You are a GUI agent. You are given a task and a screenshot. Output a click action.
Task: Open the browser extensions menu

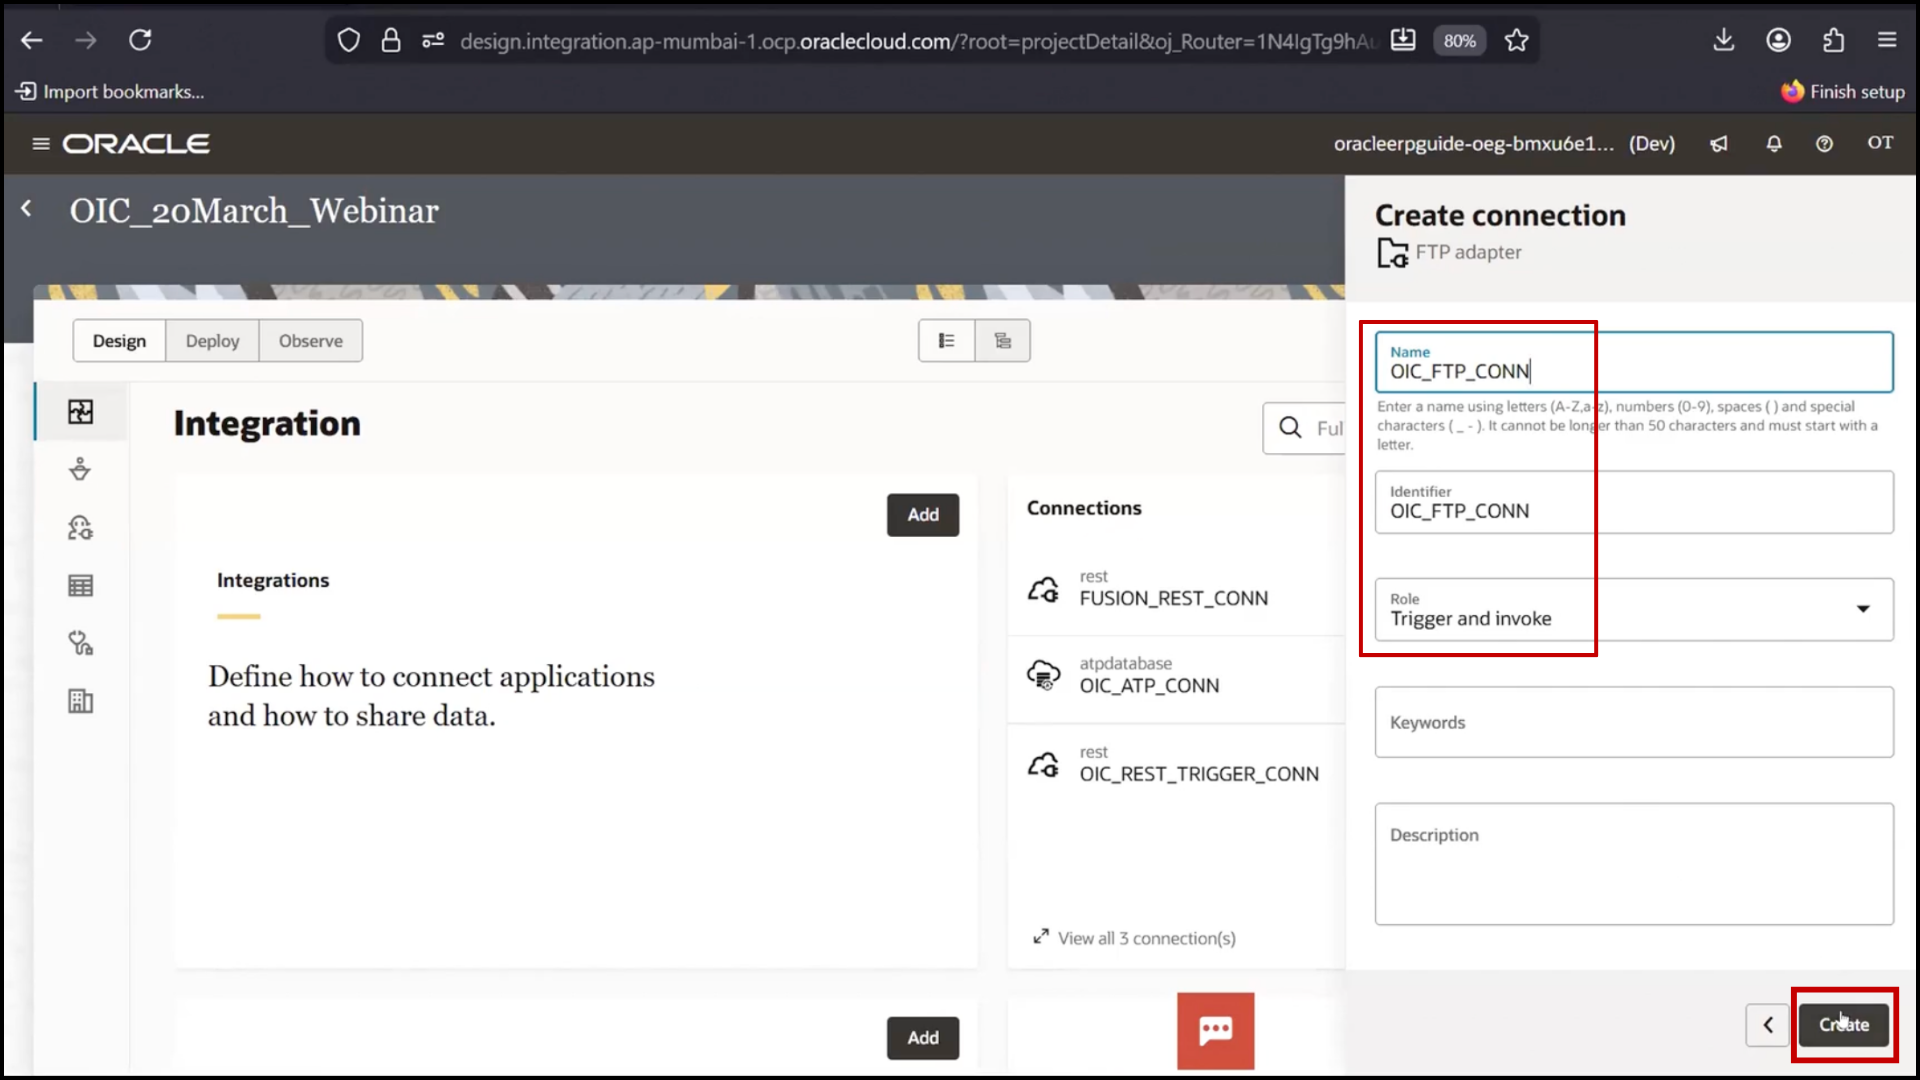click(1833, 40)
